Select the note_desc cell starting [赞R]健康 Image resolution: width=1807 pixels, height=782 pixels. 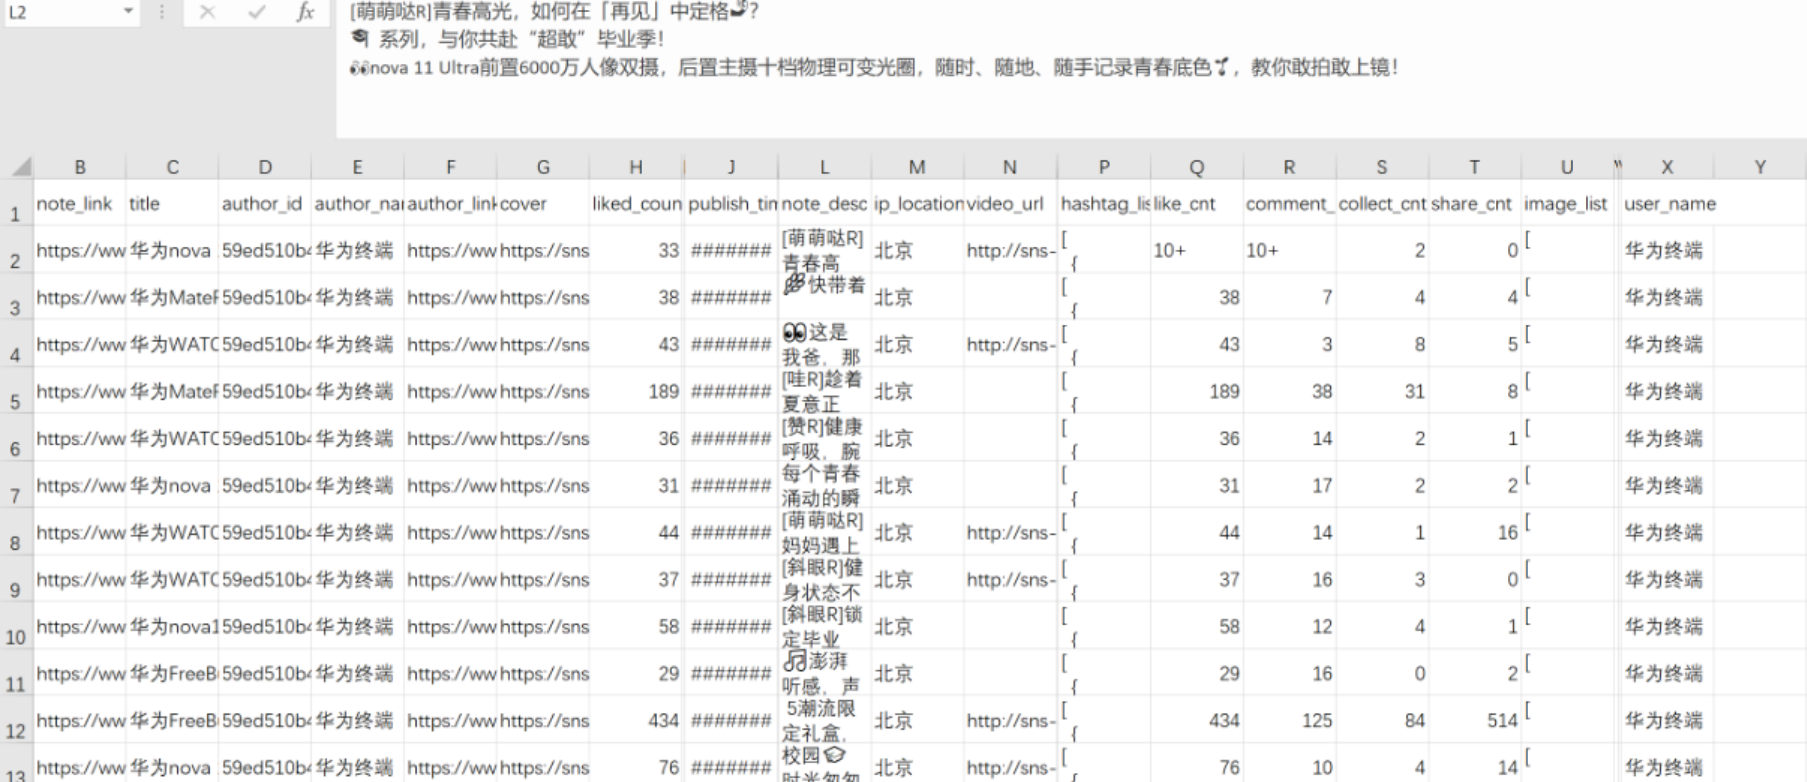(x=824, y=438)
